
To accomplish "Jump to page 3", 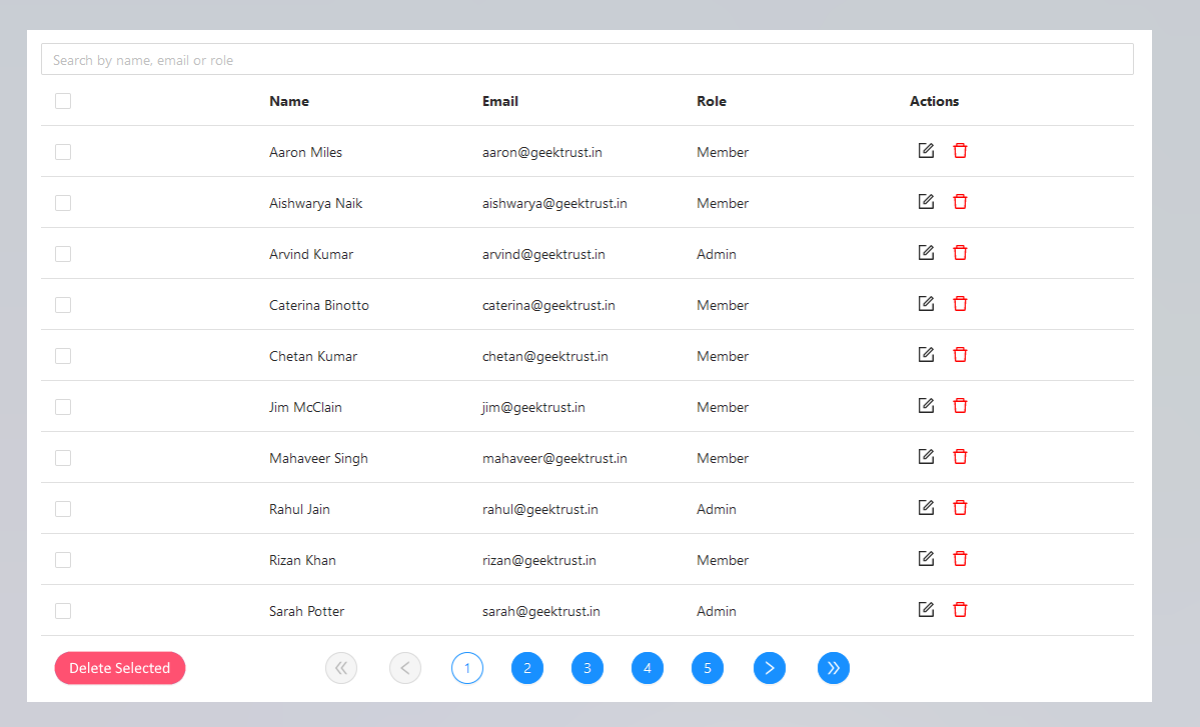I will click(x=587, y=668).
